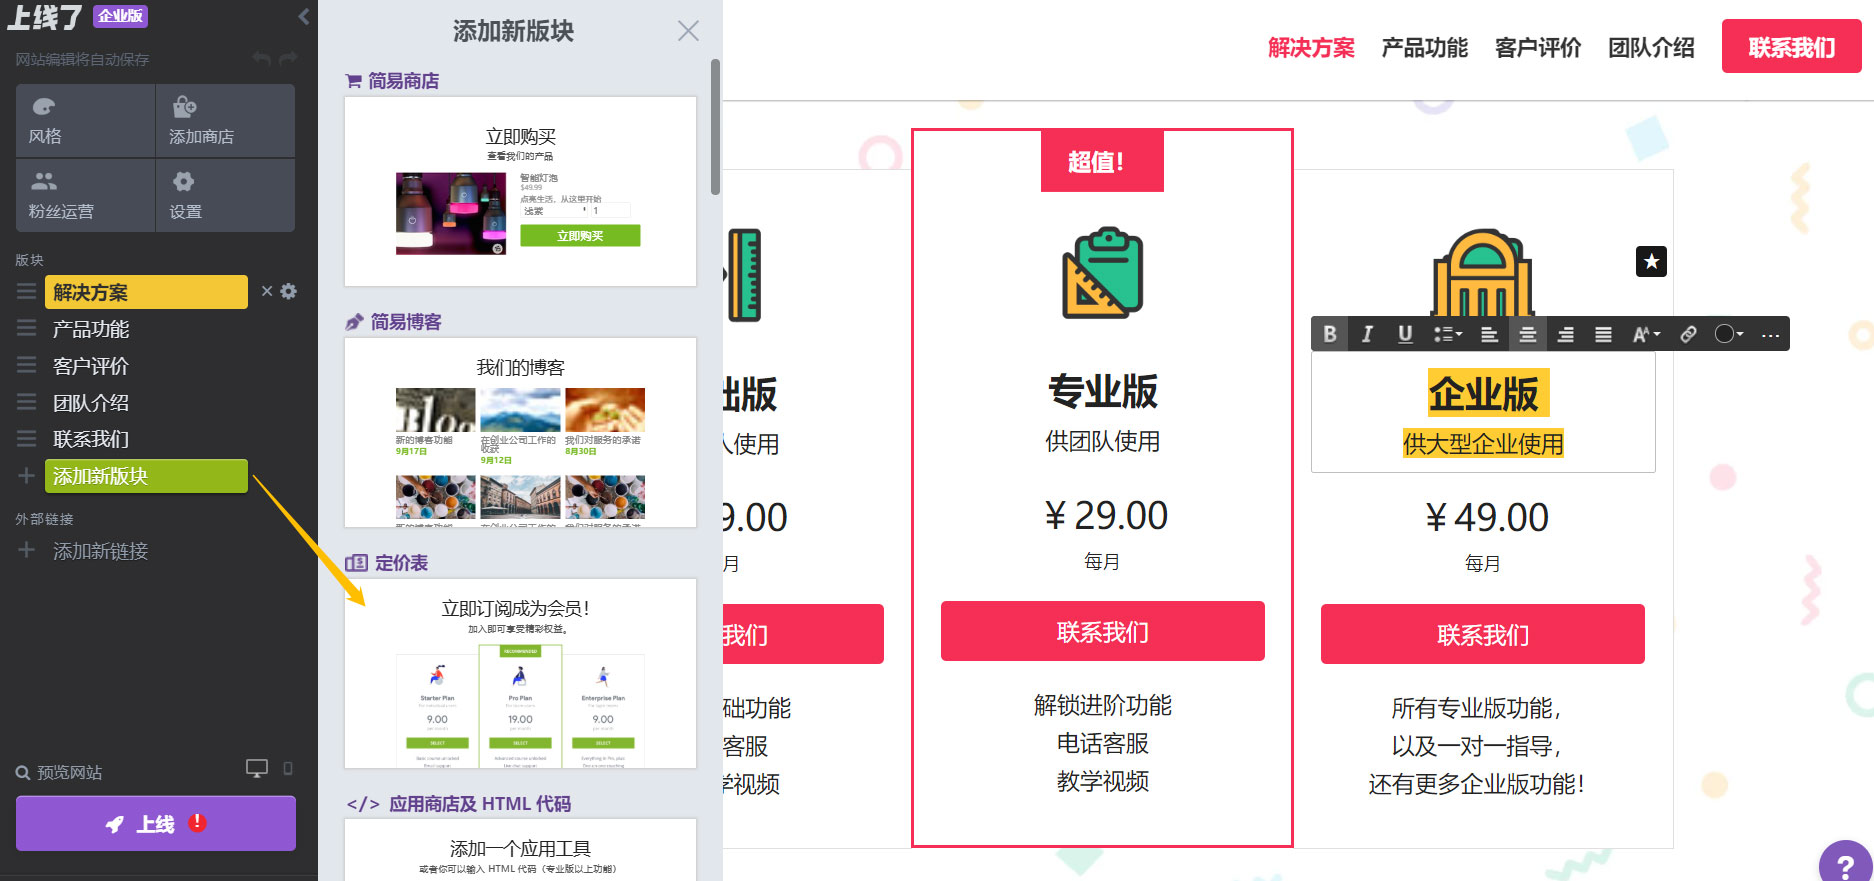1874x881 pixels.
Task: Collapse the left sidebar with the chevron
Action: click(304, 17)
